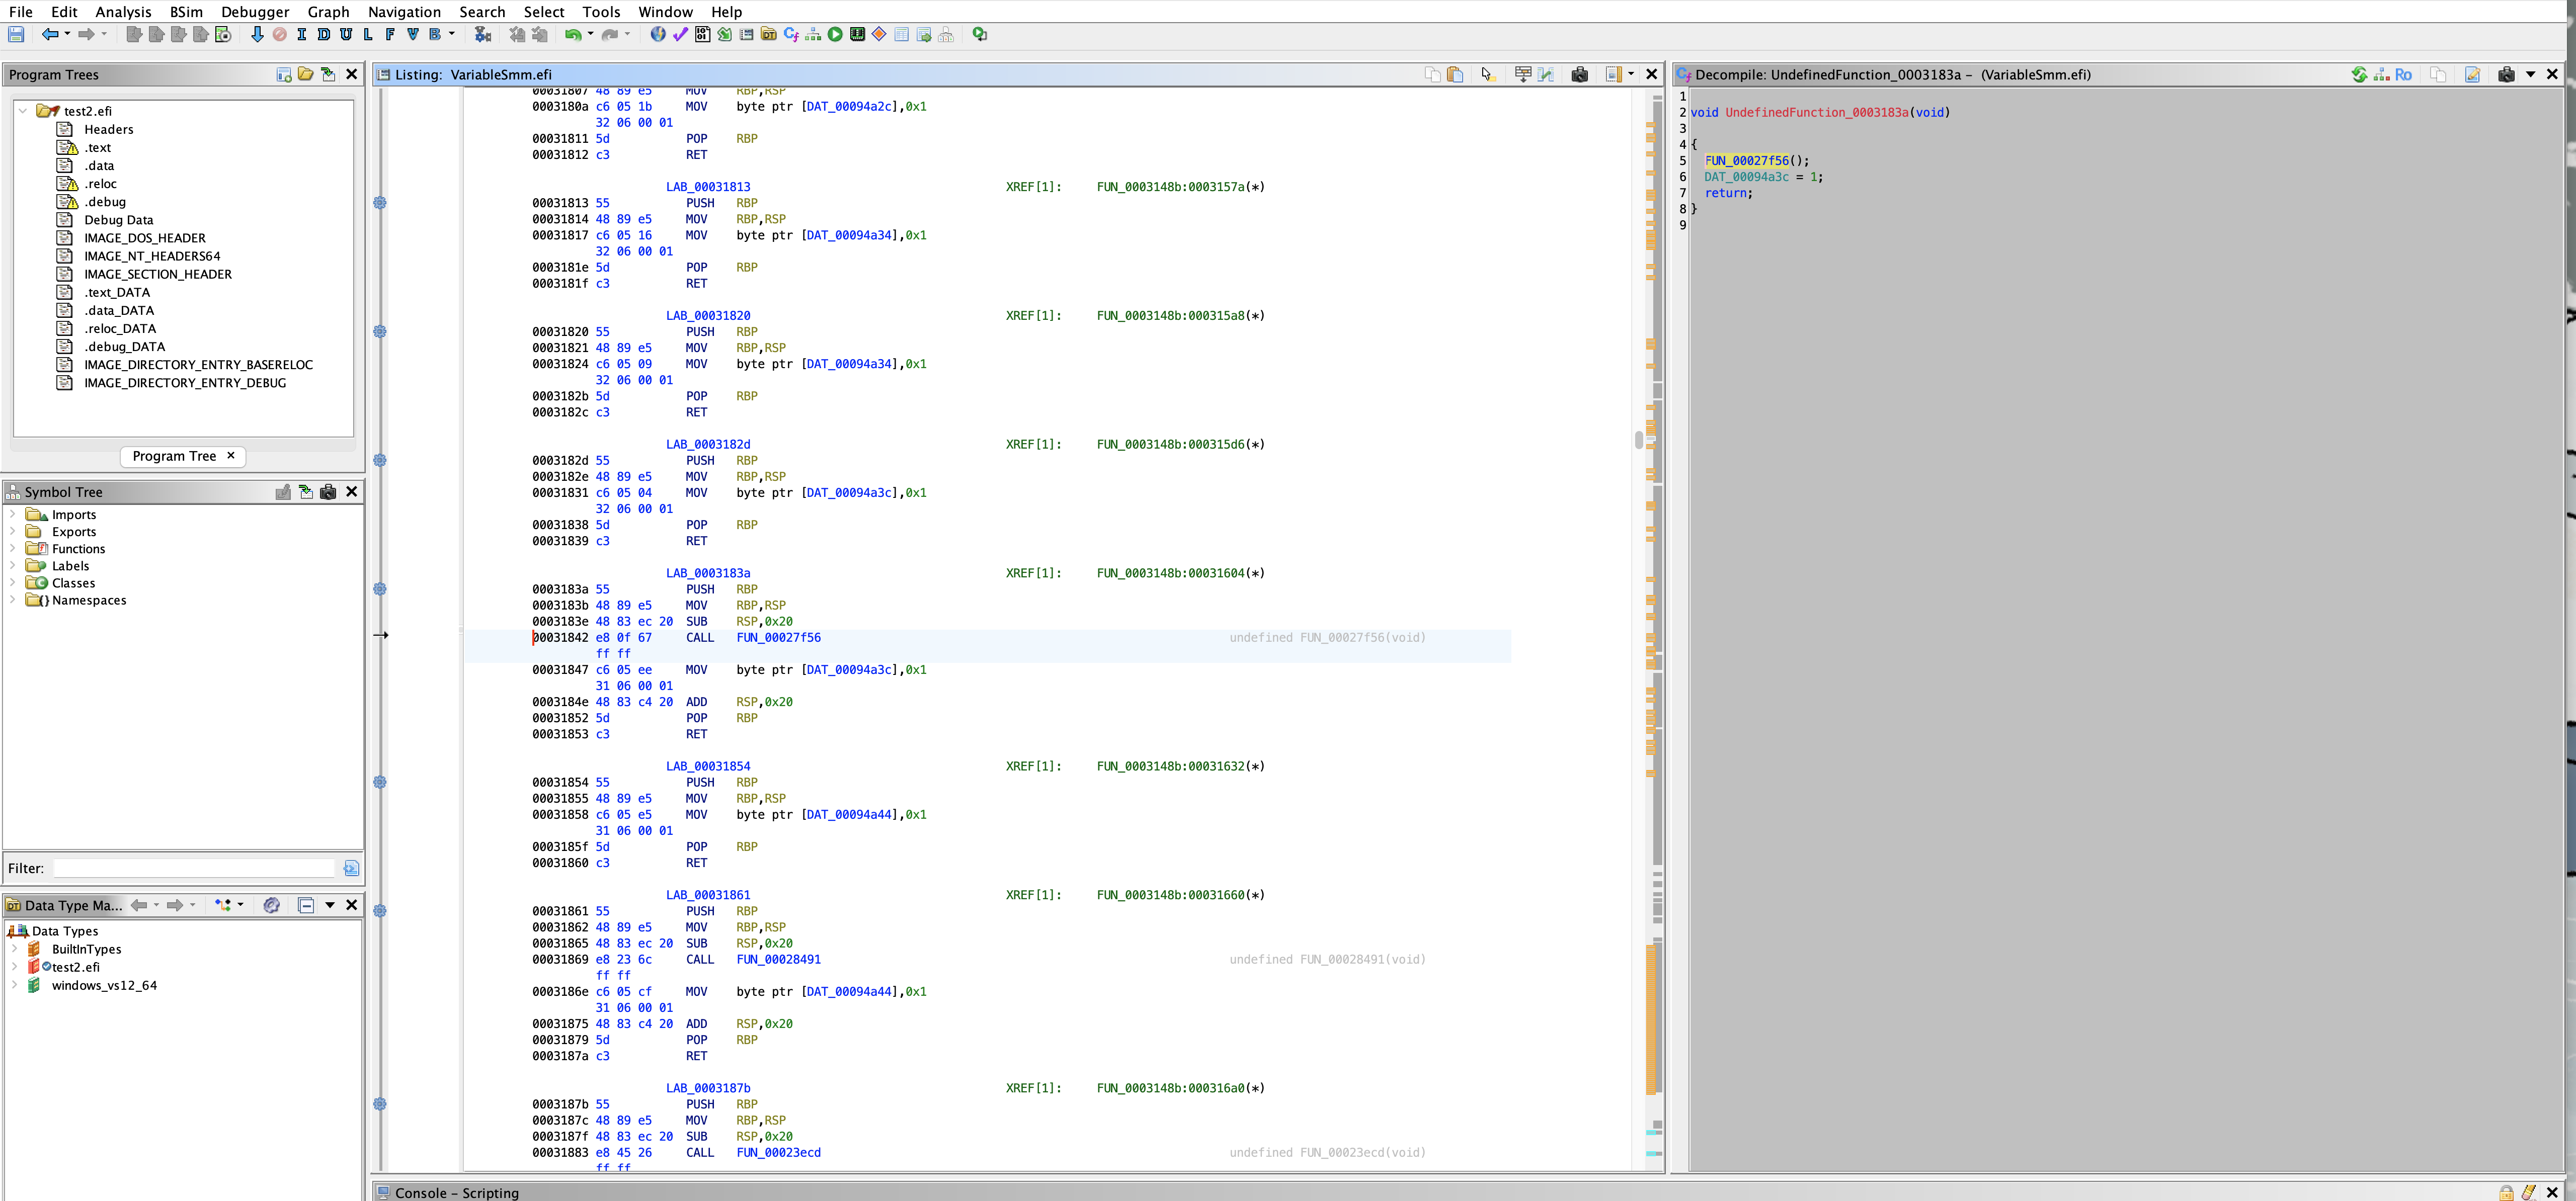Click the undo arrow in toolbar
This screenshot has height=1201, width=2576.
[572, 35]
